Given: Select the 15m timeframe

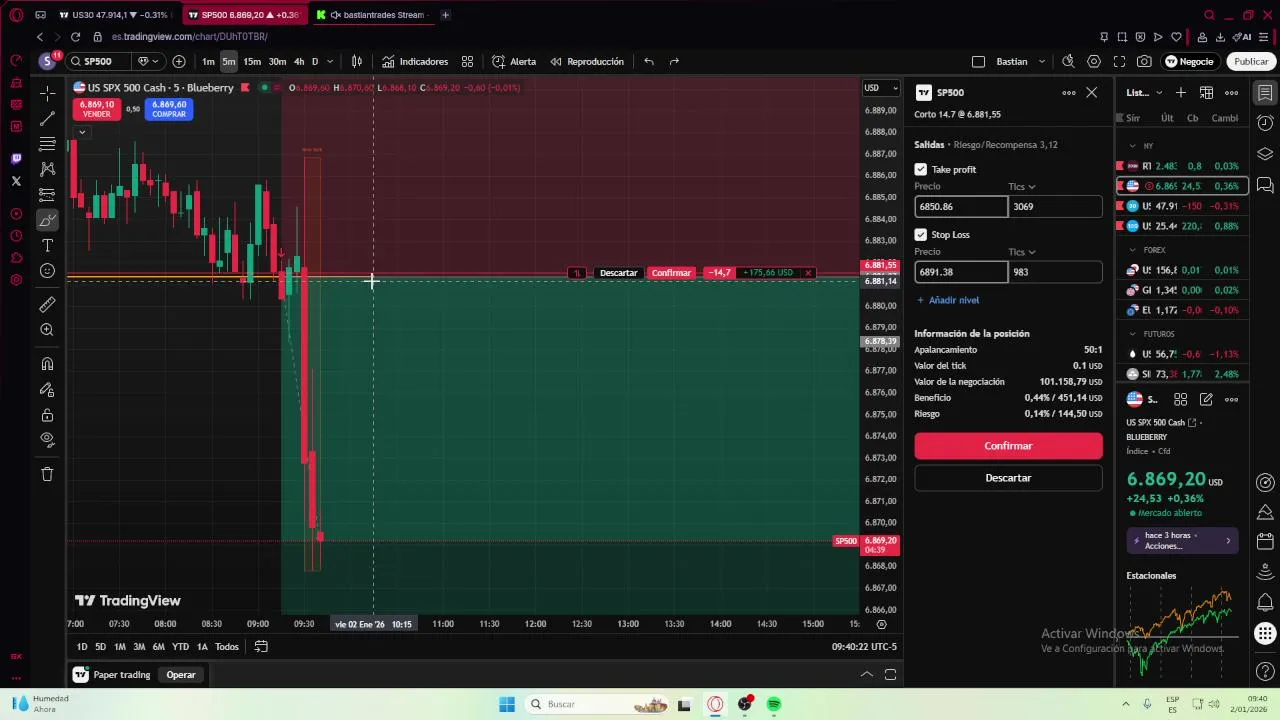Looking at the screenshot, I should 252,61.
